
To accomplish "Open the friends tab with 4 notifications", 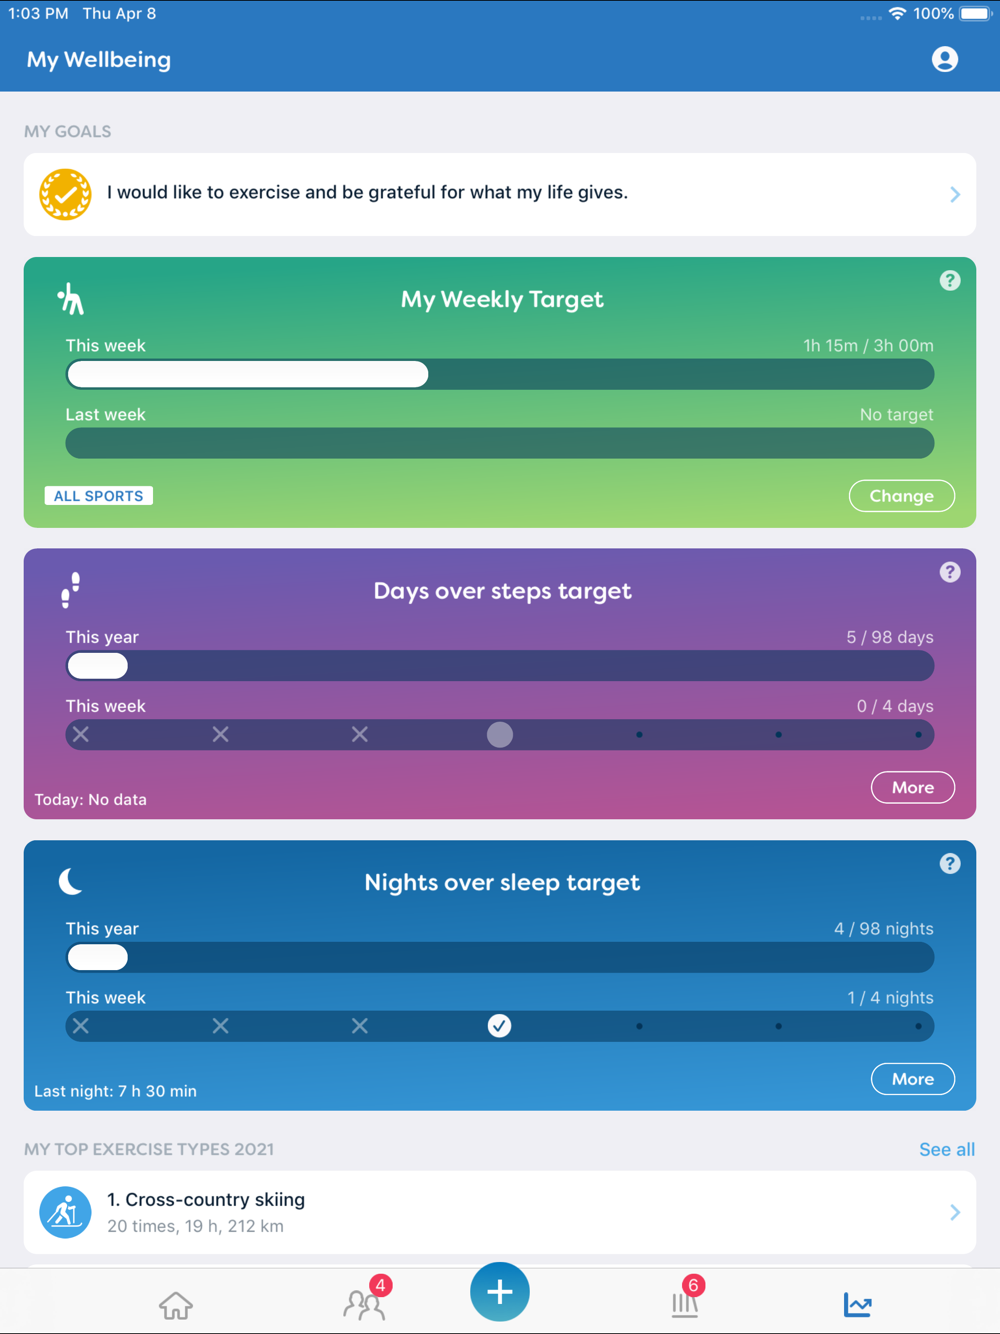I will [364, 1304].
